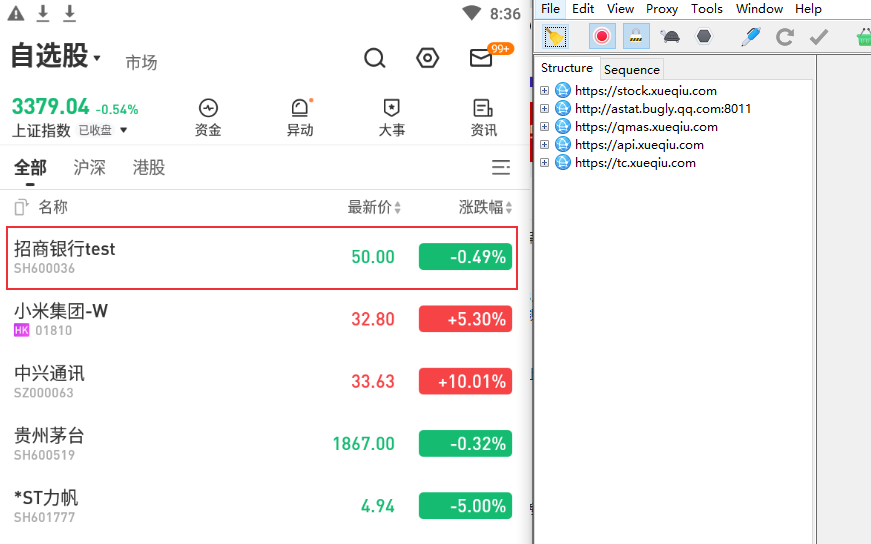Click the -5.00% button for *ST力帆
The width and height of the screenshot is (871, 544).
[x=465, y=506]
